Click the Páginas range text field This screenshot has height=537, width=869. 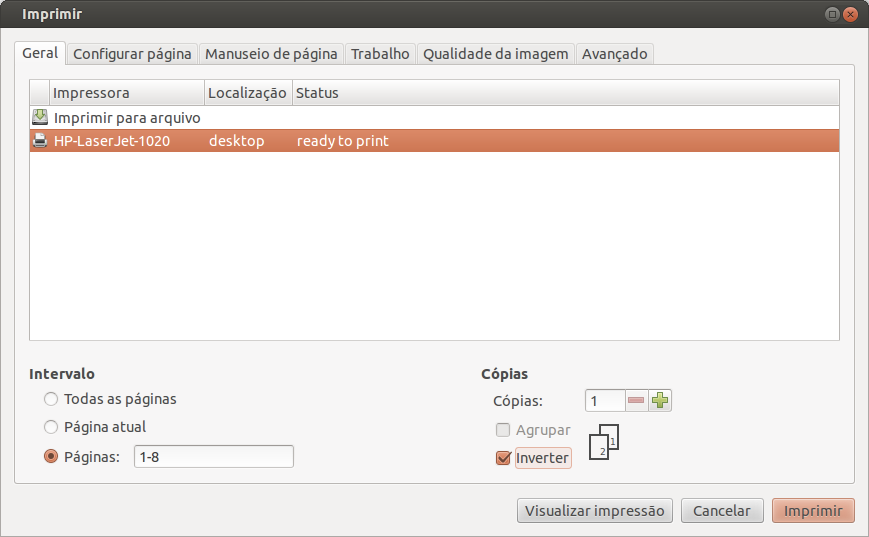(x=214, y=457)
